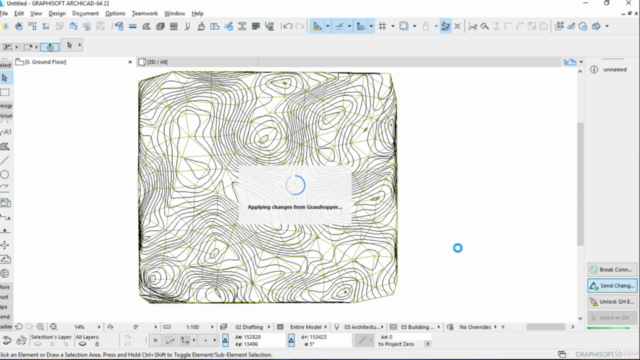Select the Line tool in toolbox
Viewport: 640px width, 360px height.
[5, 160]
